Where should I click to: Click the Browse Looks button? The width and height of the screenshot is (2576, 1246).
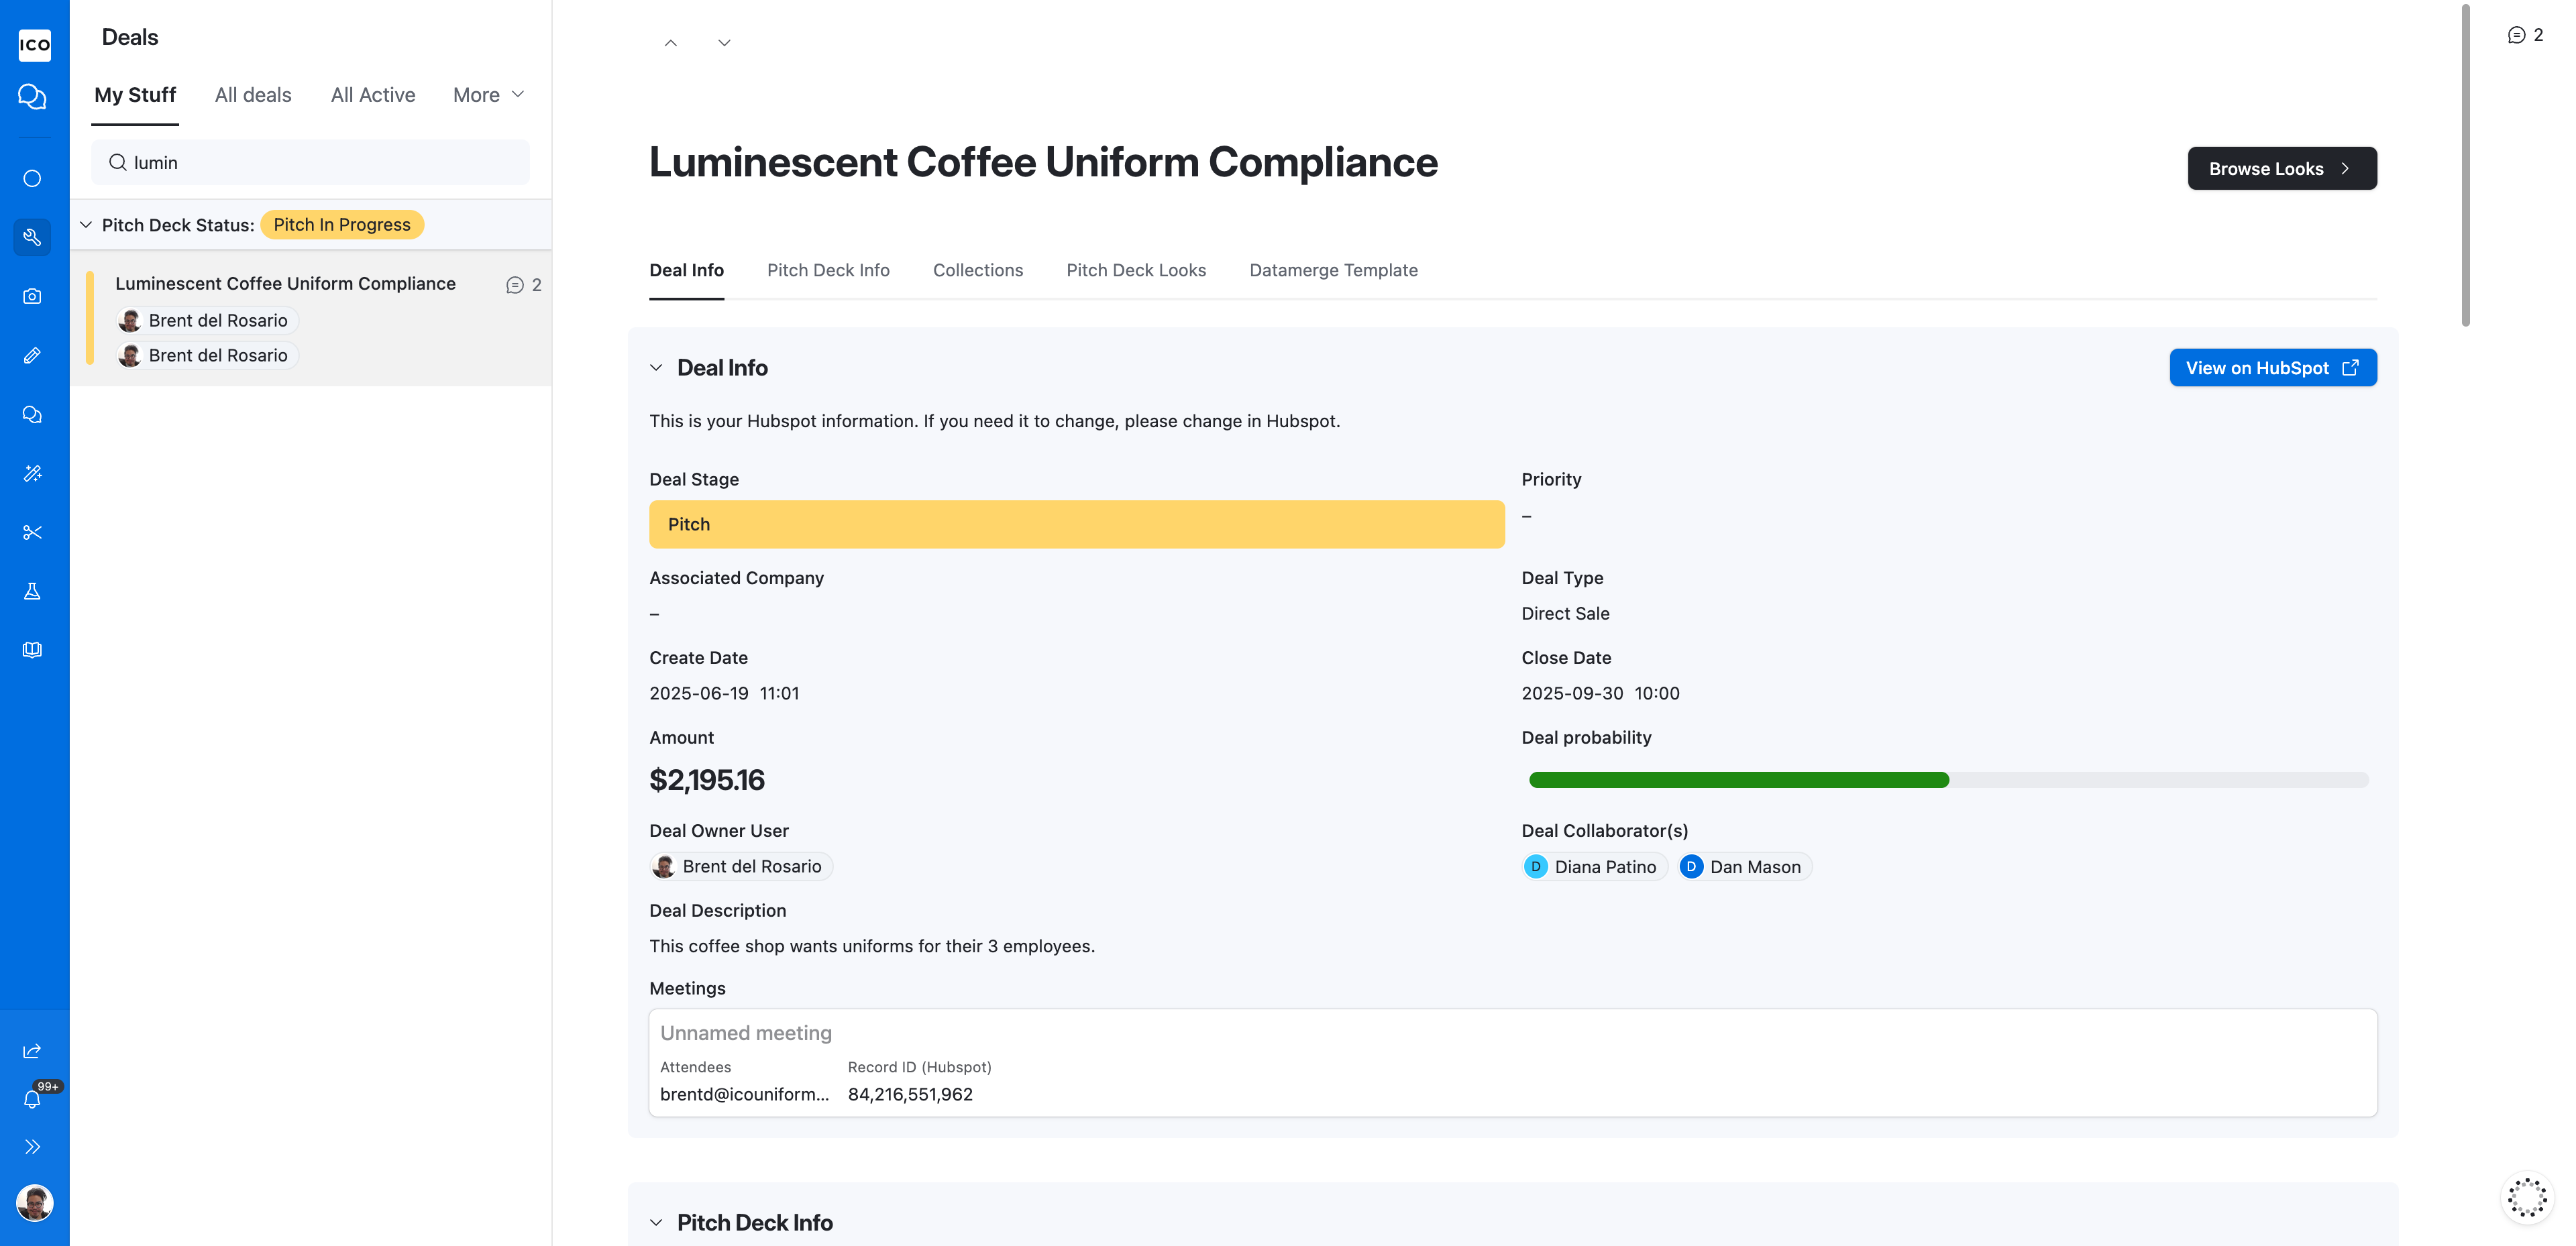2281,169
